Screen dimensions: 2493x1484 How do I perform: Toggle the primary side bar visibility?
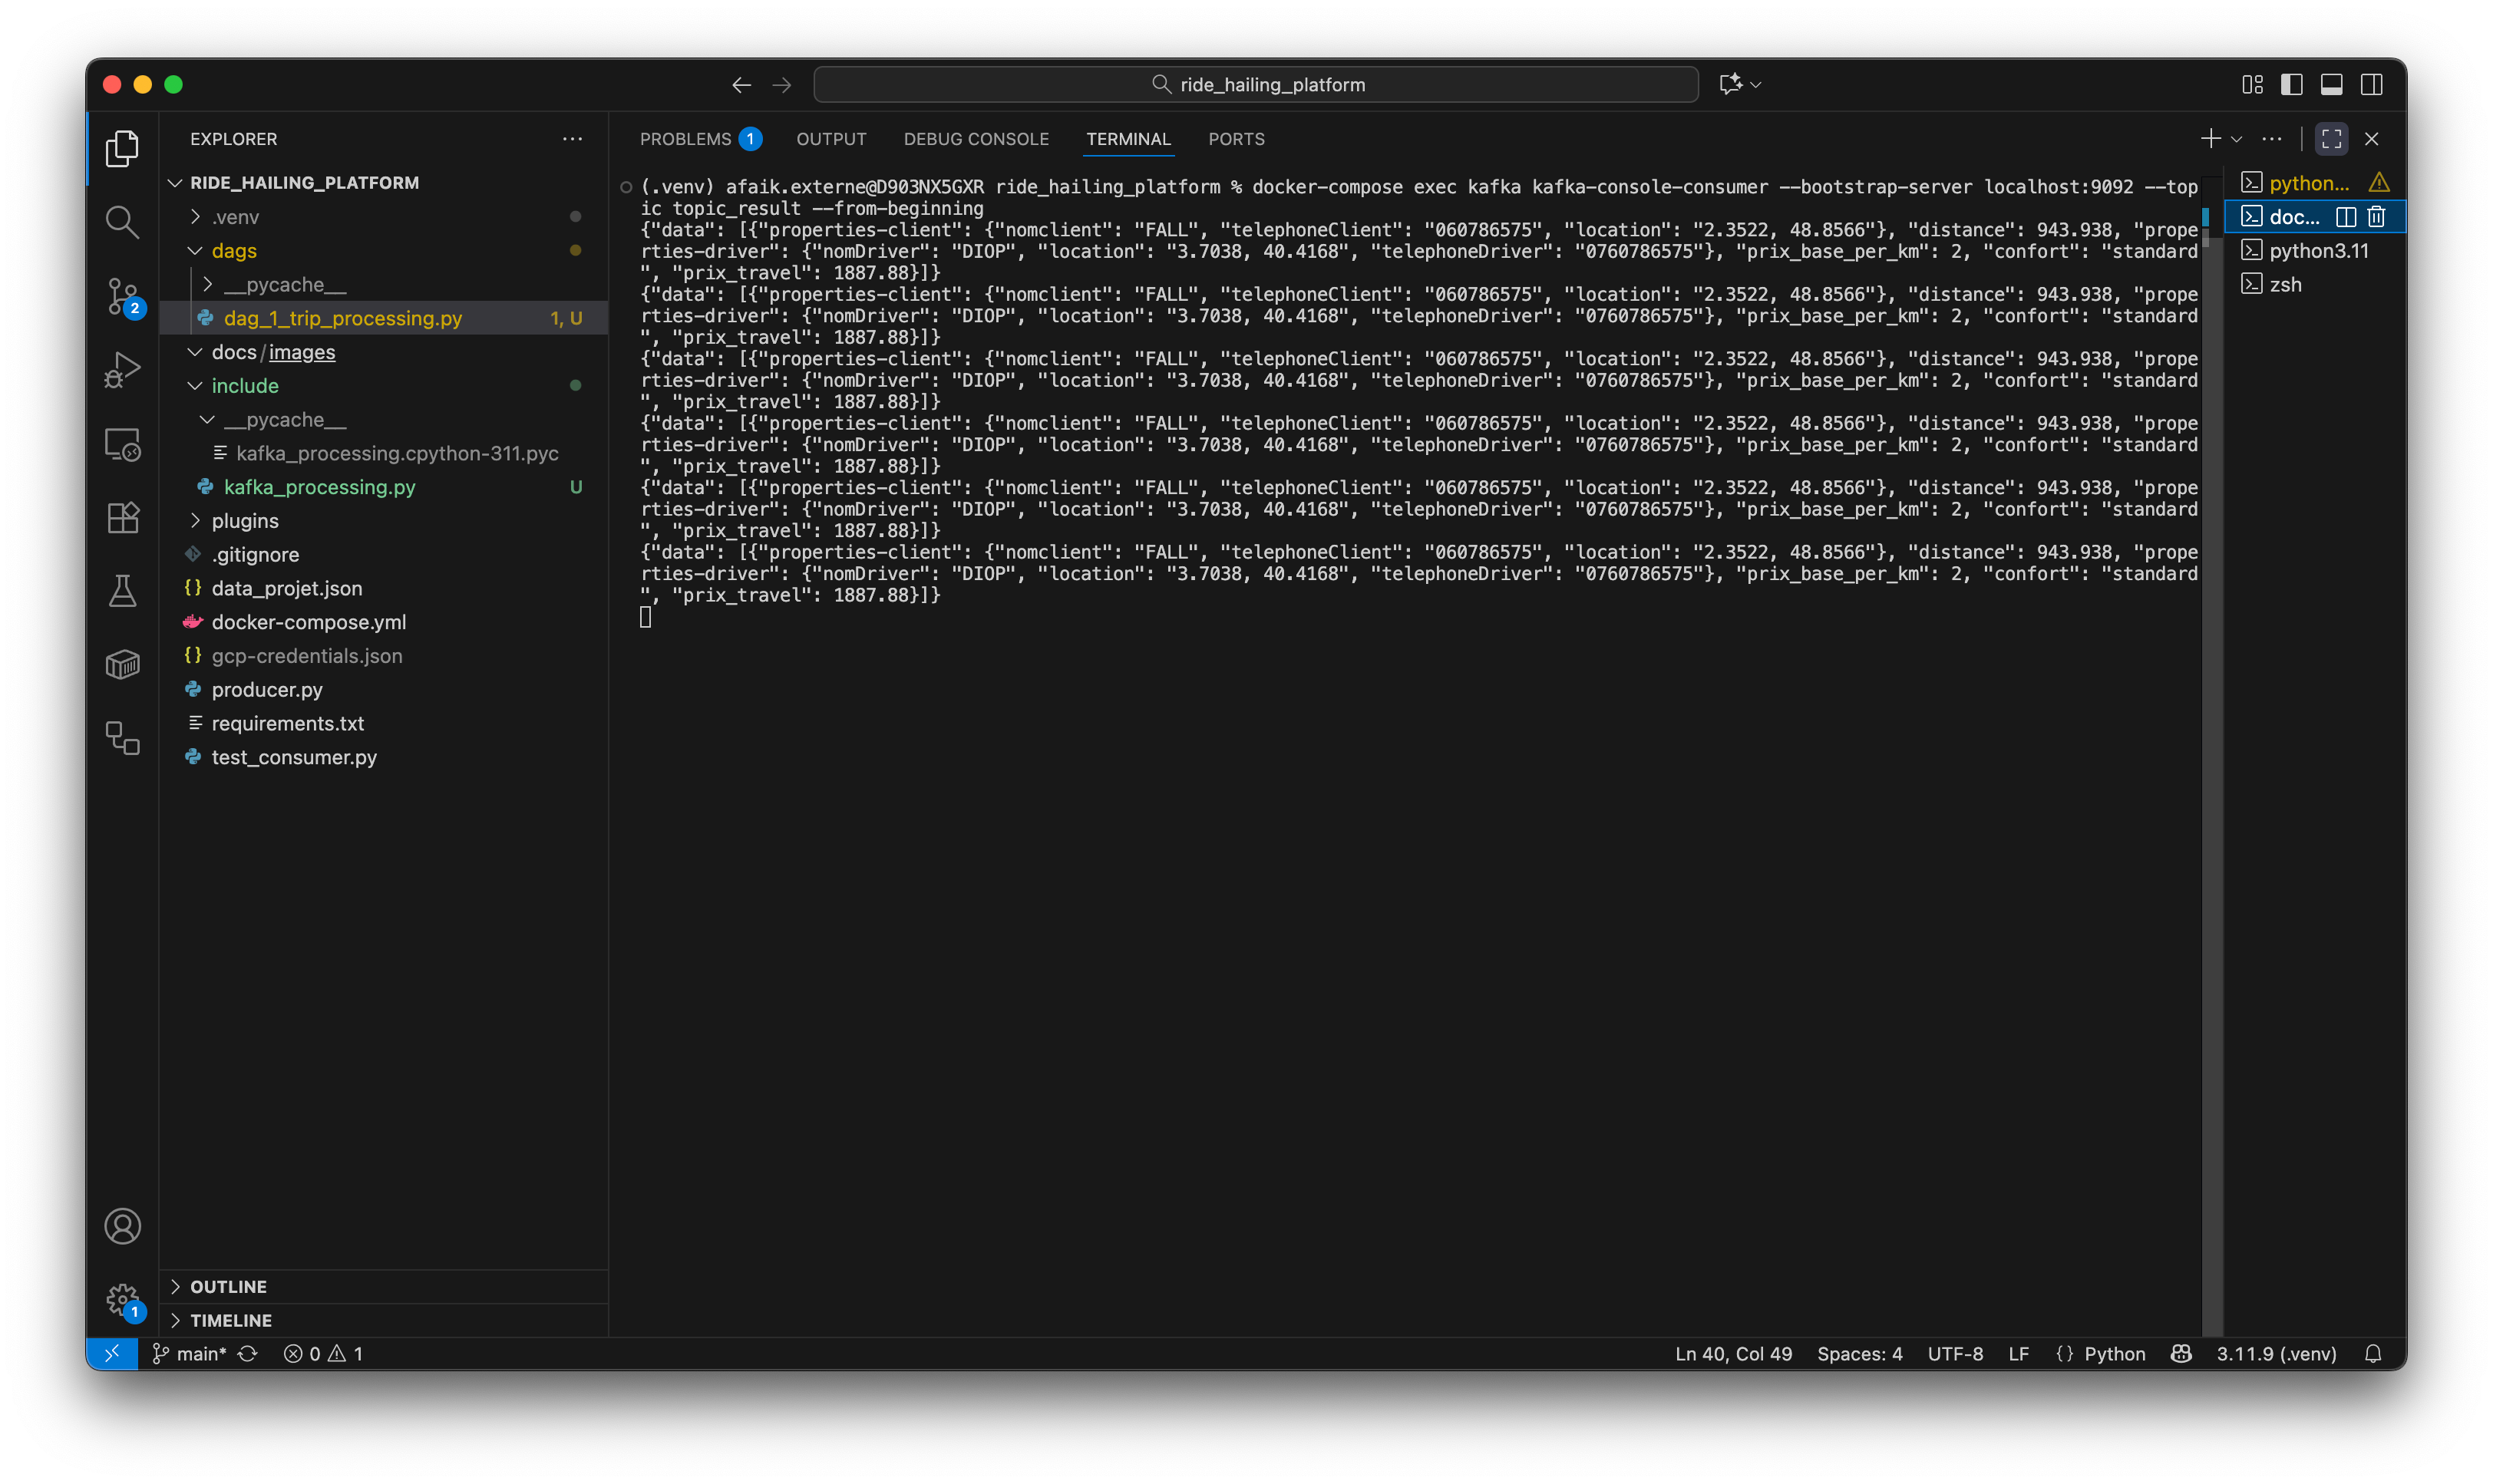pos(2291,85)
